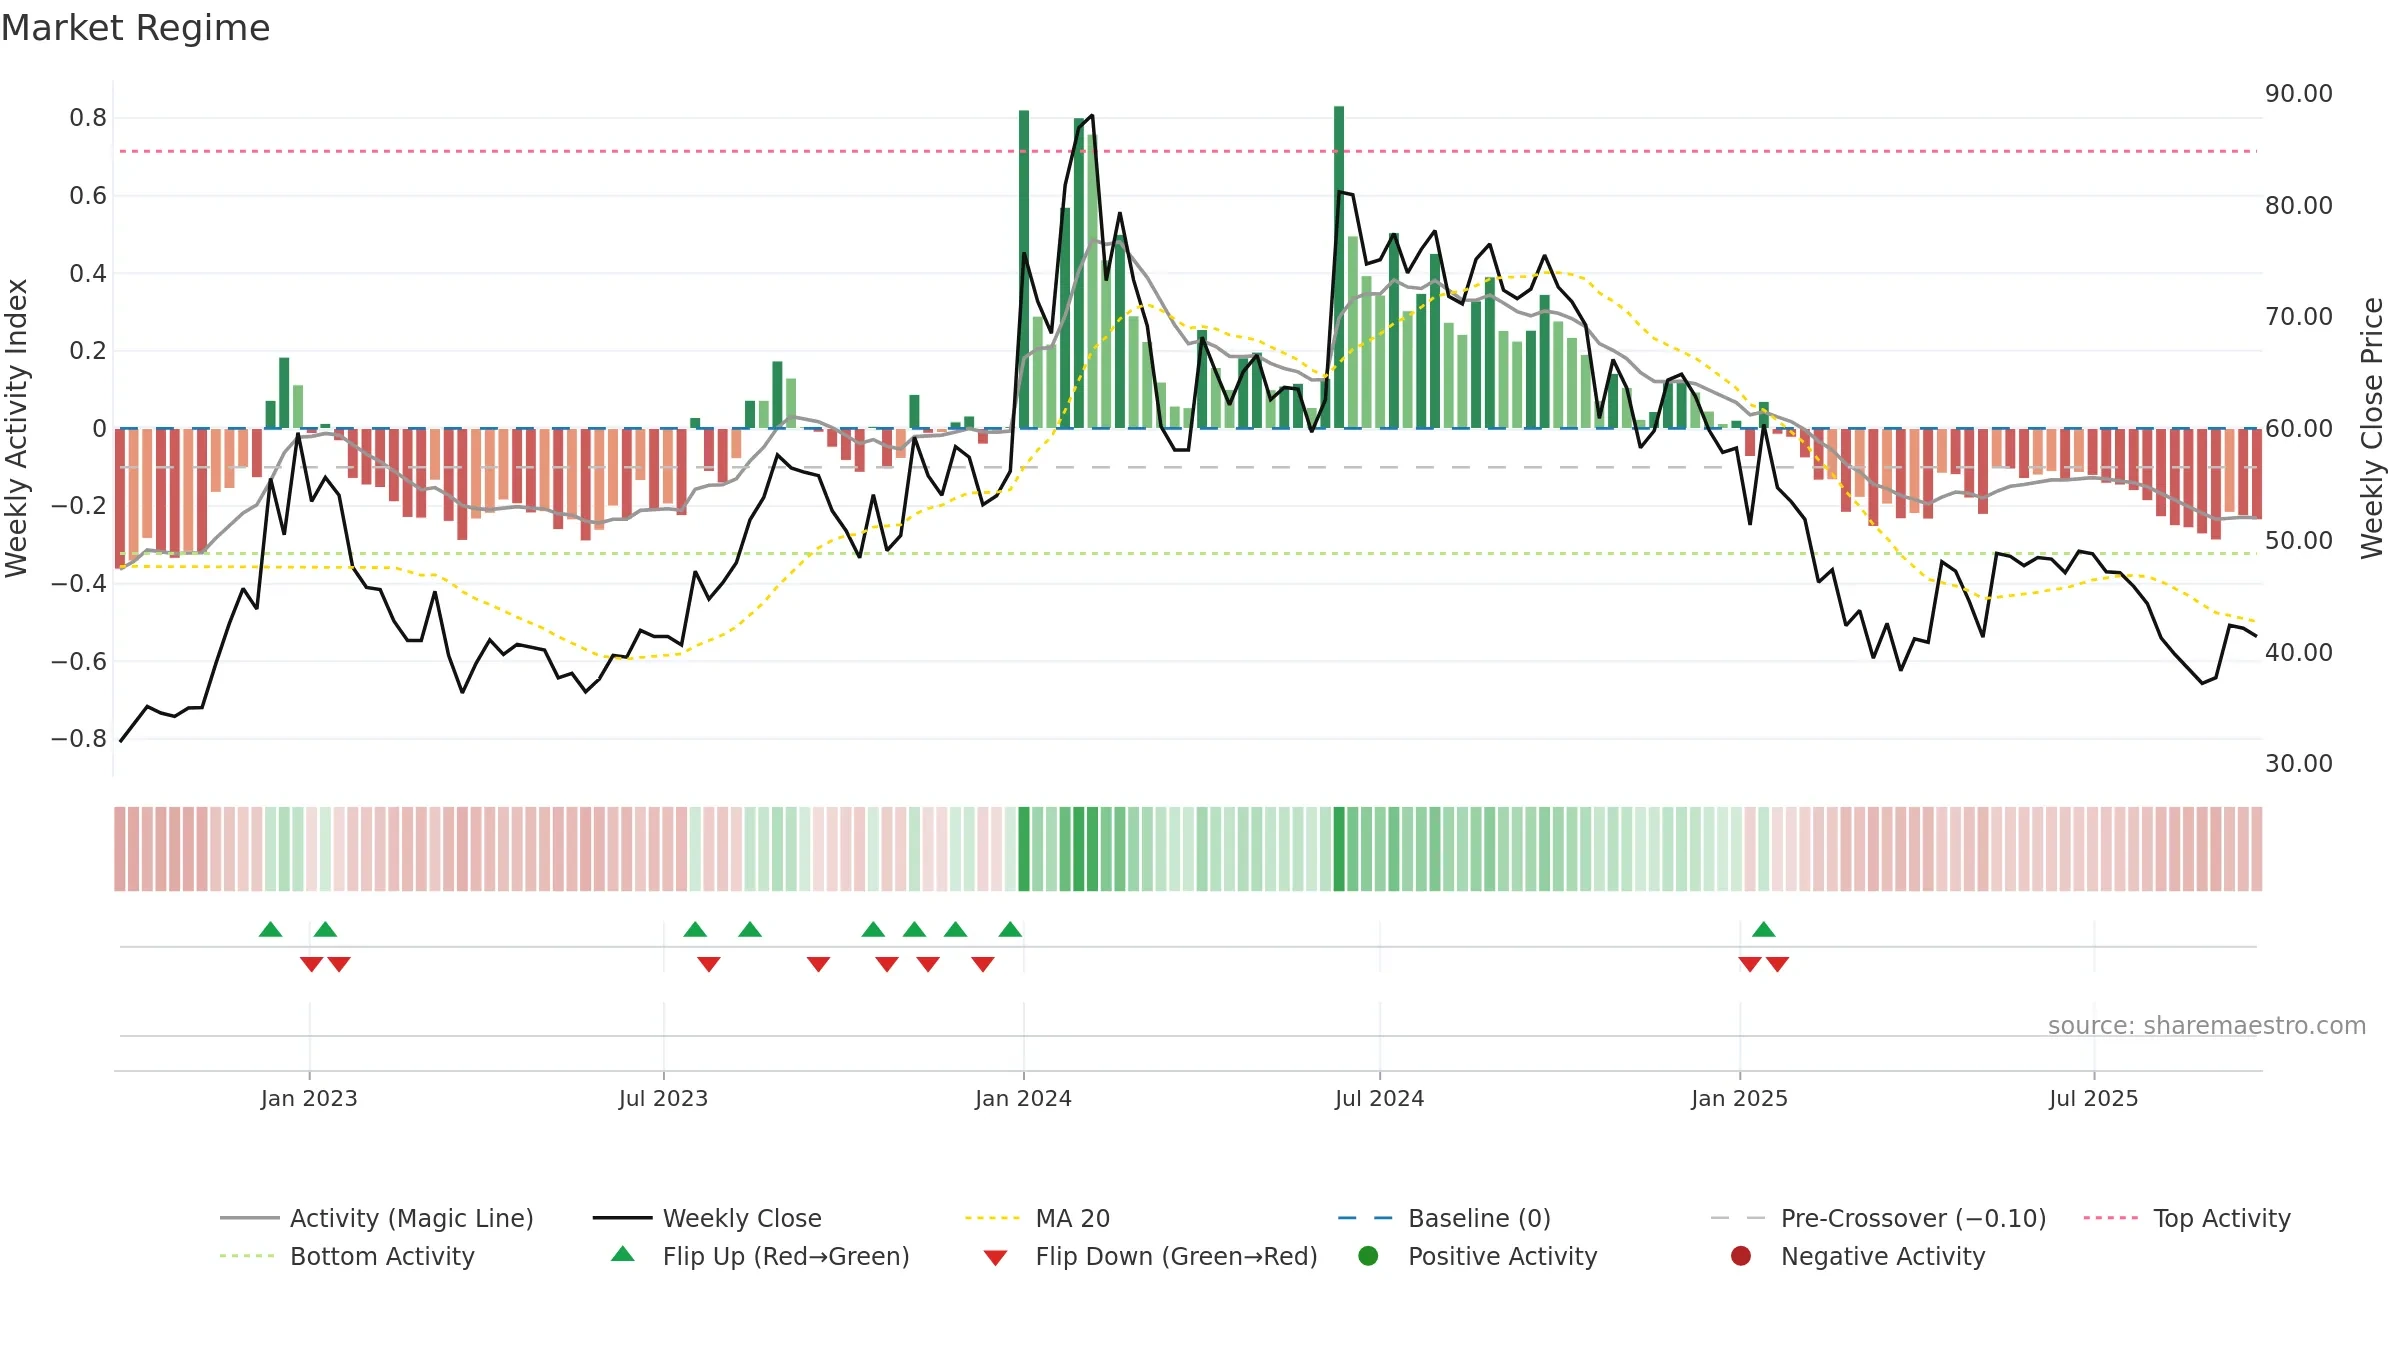This screenshot has height=1350, width=2400.
Task: Click the 0.6 tick on left axis
Action: (x=88, y=195)
